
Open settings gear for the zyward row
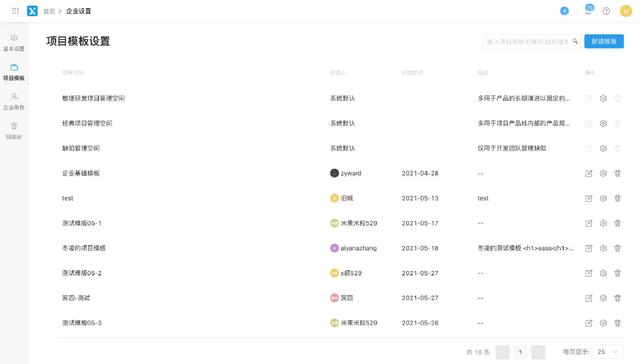tap(603, 173)
